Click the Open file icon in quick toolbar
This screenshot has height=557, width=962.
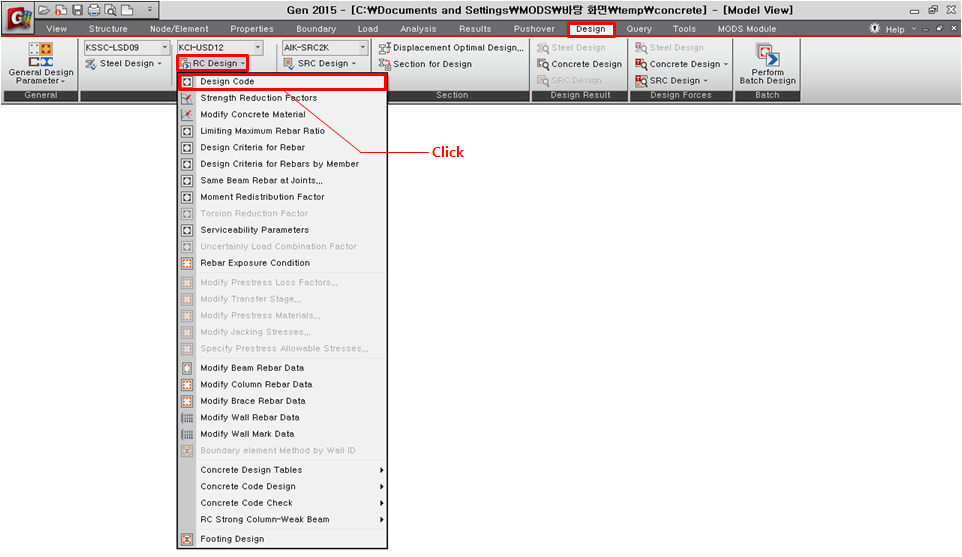pos(44,10)
